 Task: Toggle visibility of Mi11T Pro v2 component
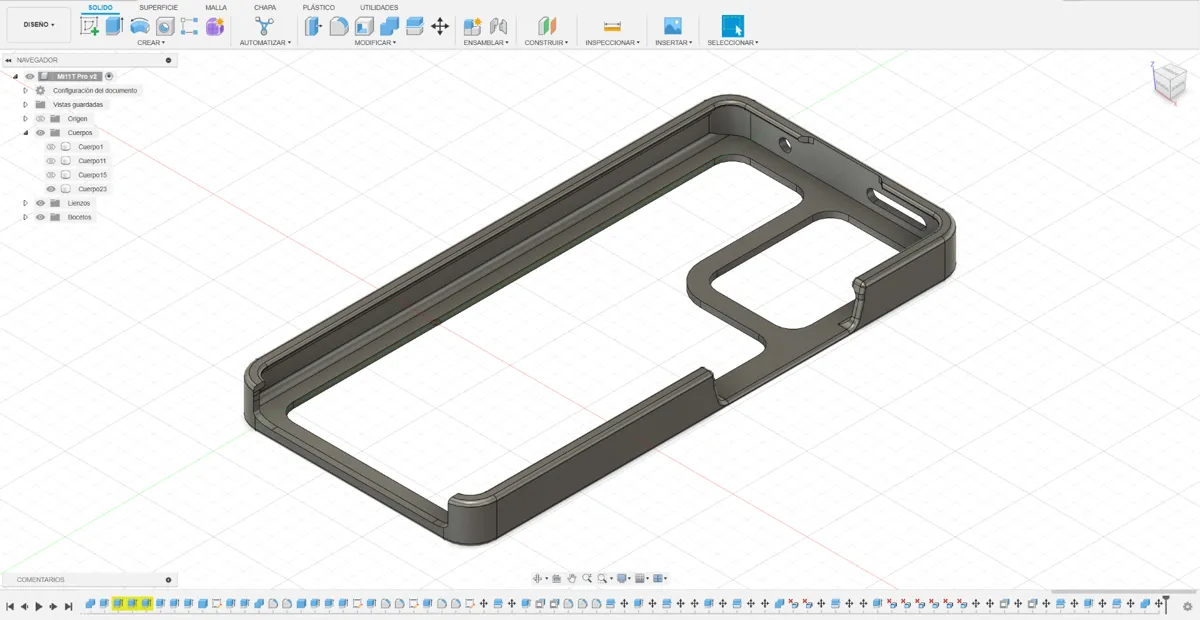(30, 76)
